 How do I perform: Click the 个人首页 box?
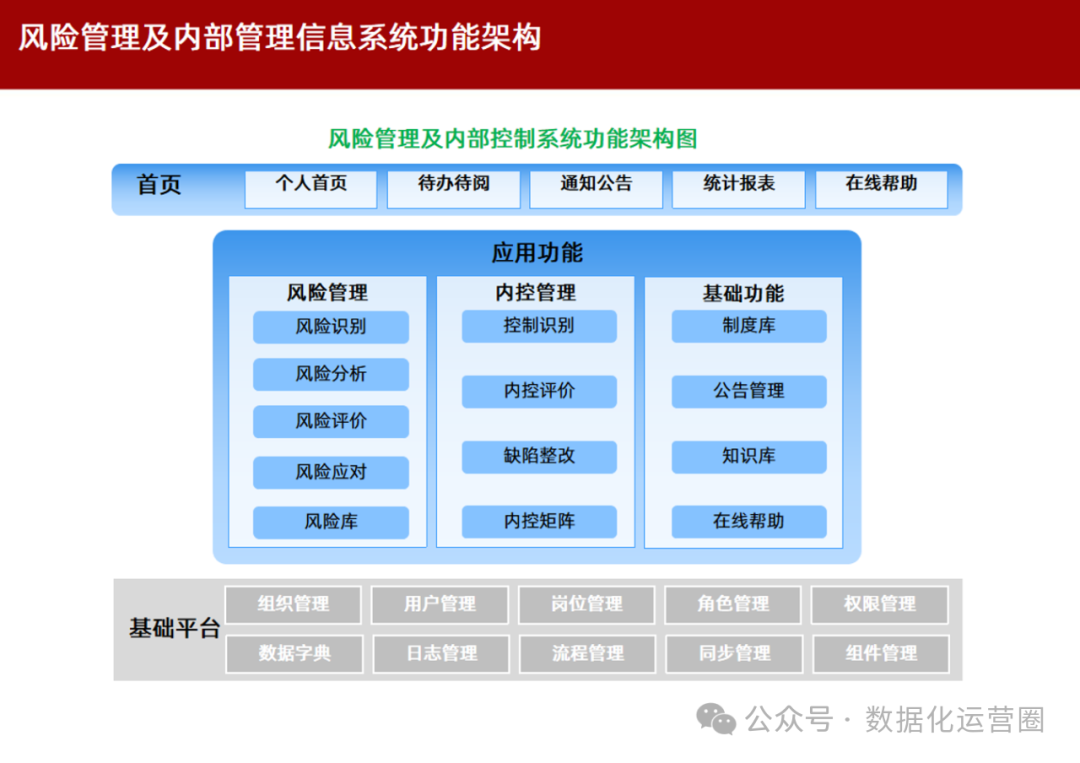pos(311,189)
